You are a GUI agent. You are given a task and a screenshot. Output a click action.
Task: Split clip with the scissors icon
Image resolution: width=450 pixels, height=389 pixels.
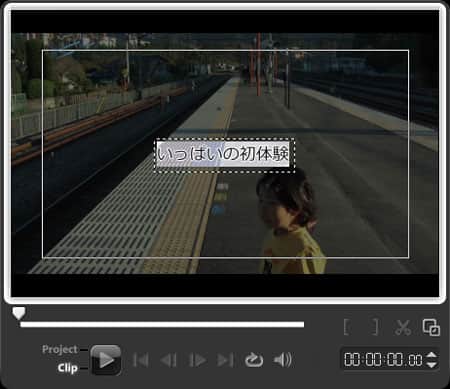point(403,327)
